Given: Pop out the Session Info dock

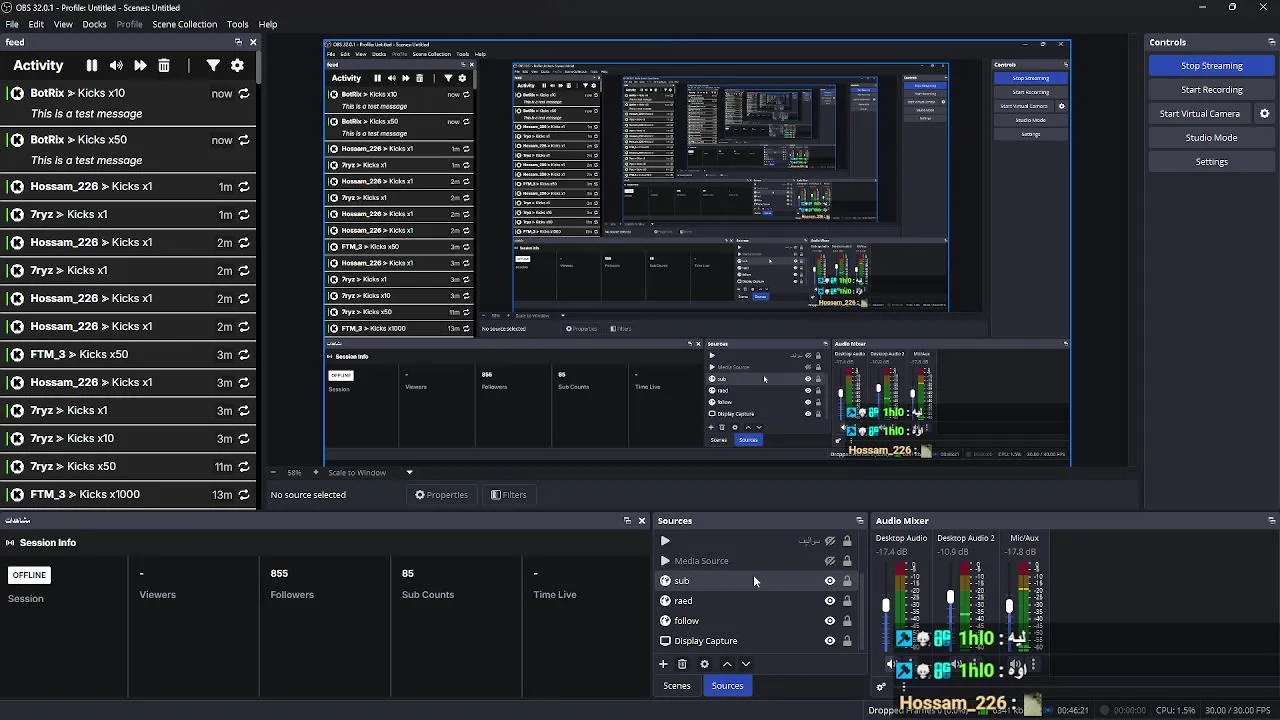Looking at the screenshot, I should pos(627,520).
